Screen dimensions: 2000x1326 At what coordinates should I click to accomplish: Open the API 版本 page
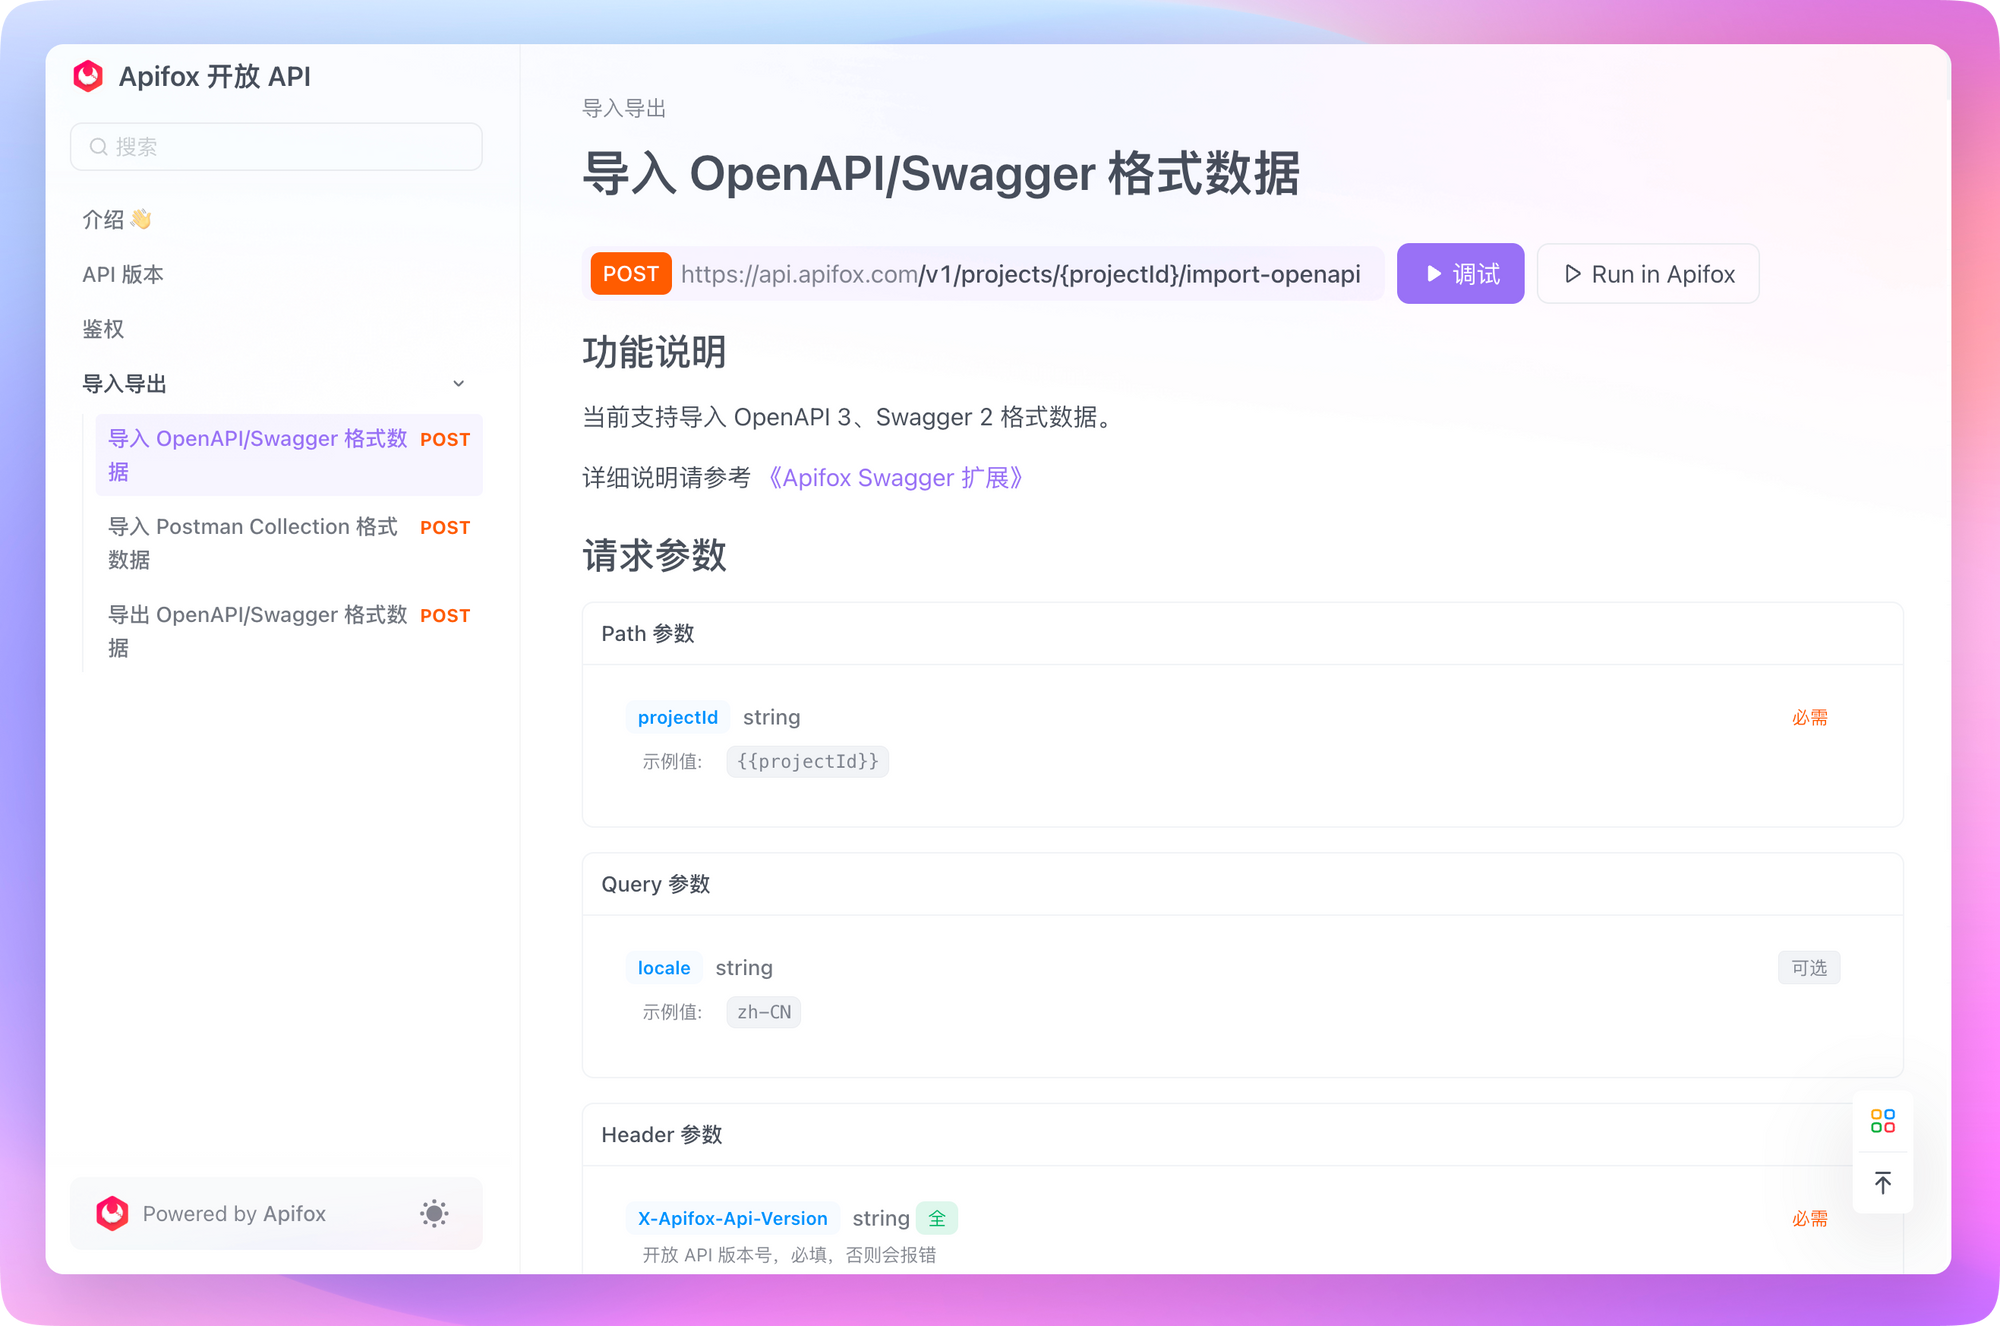[x=123, y=274]
